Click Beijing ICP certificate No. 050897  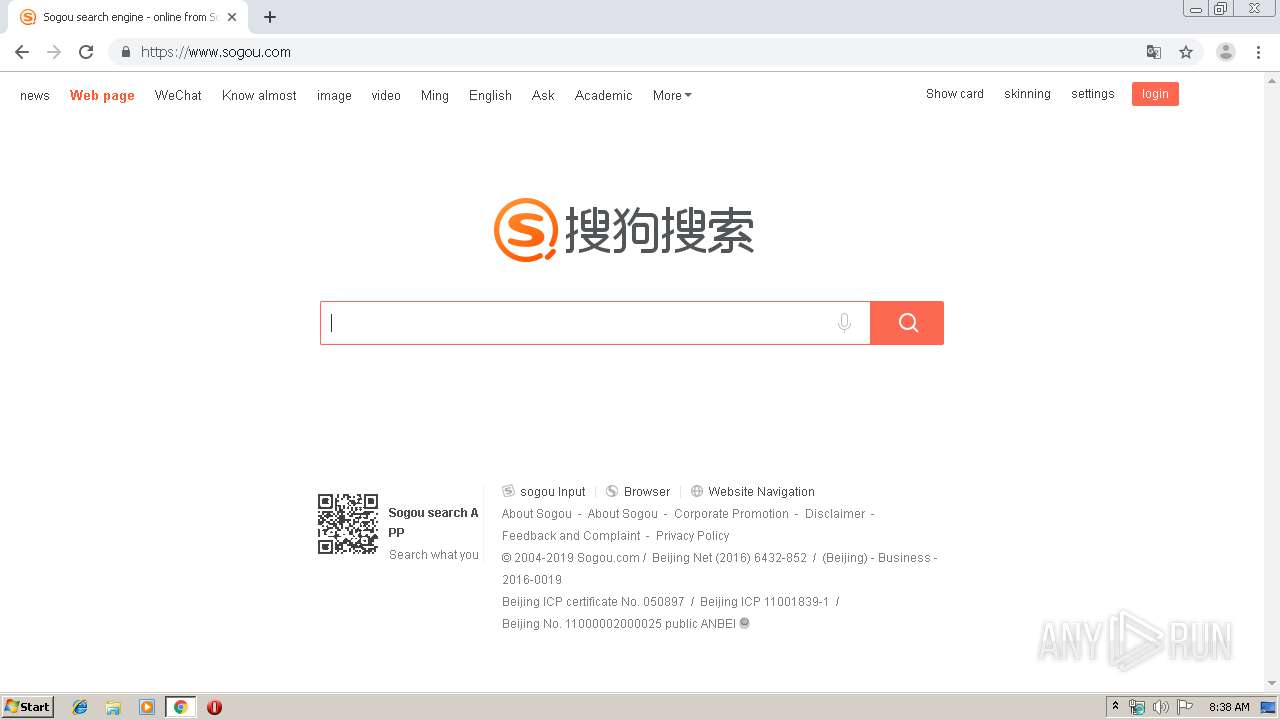[x=593, y=602]
